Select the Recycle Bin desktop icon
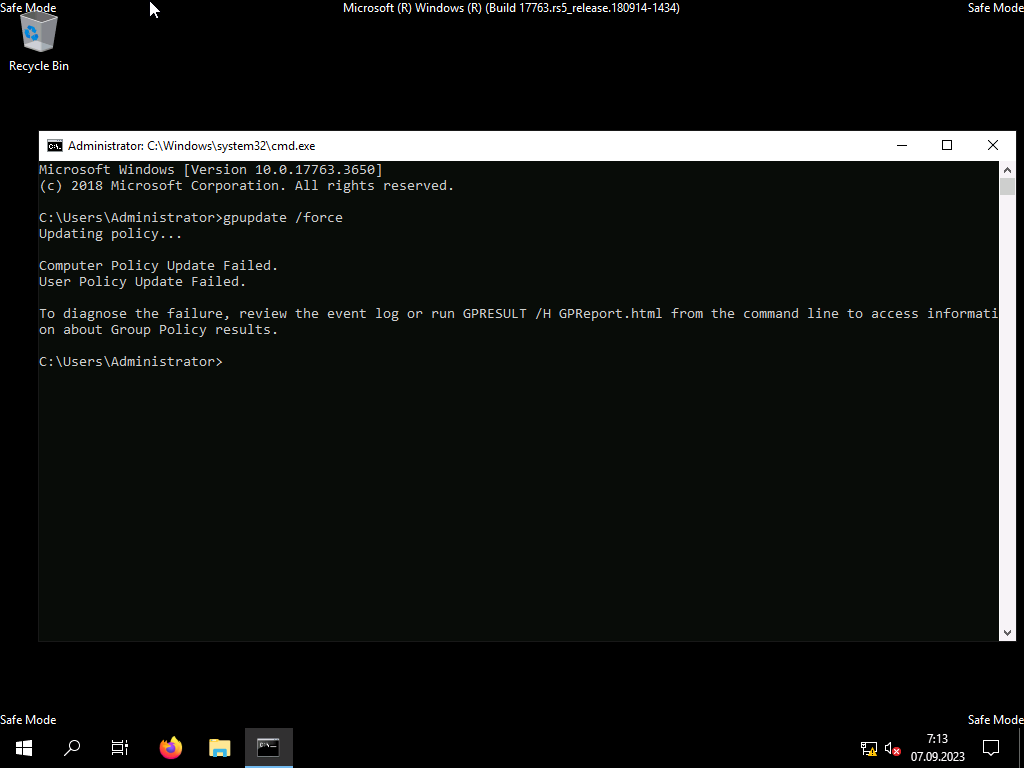 (x=39, y=42)
